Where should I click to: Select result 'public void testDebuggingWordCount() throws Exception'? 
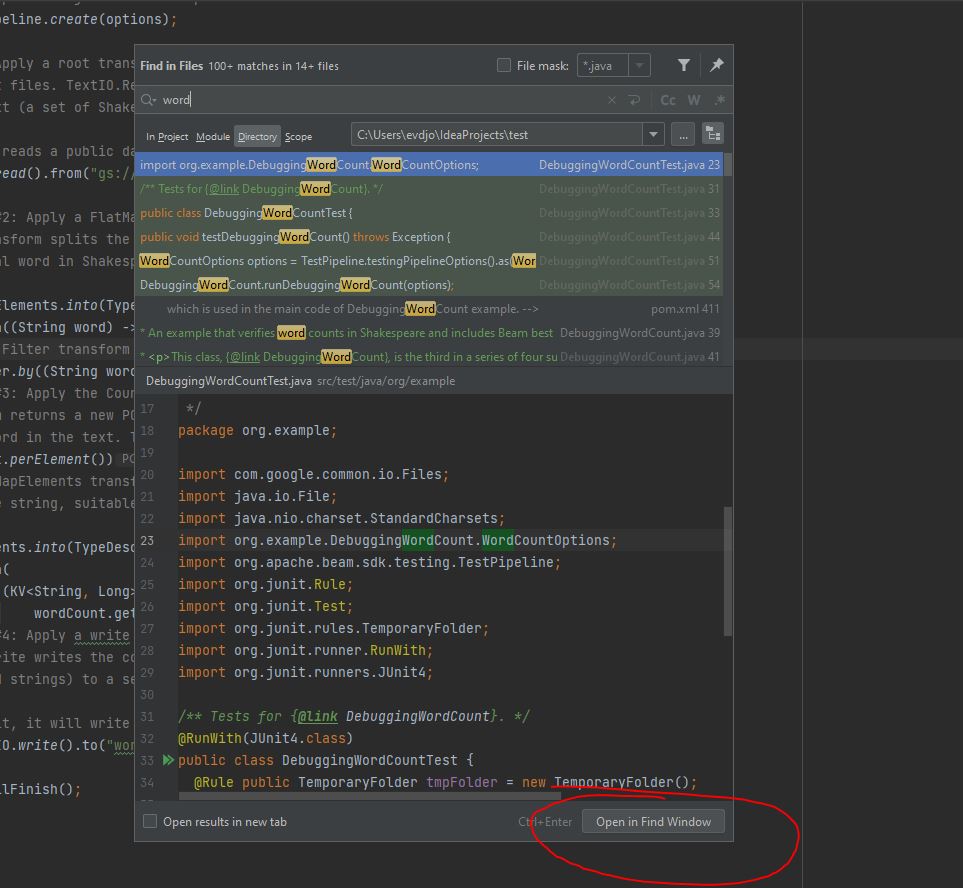click(429, 236)
